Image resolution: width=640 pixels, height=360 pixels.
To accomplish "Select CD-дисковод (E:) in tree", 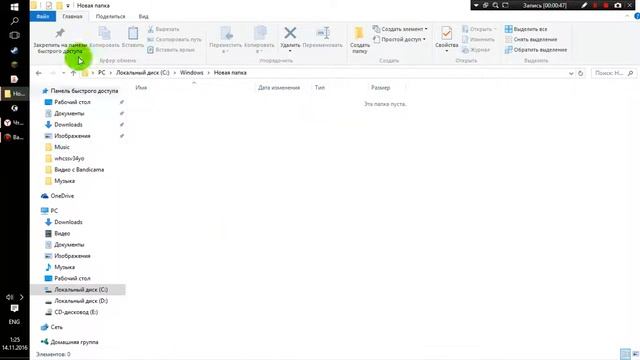I will (76, 312).
